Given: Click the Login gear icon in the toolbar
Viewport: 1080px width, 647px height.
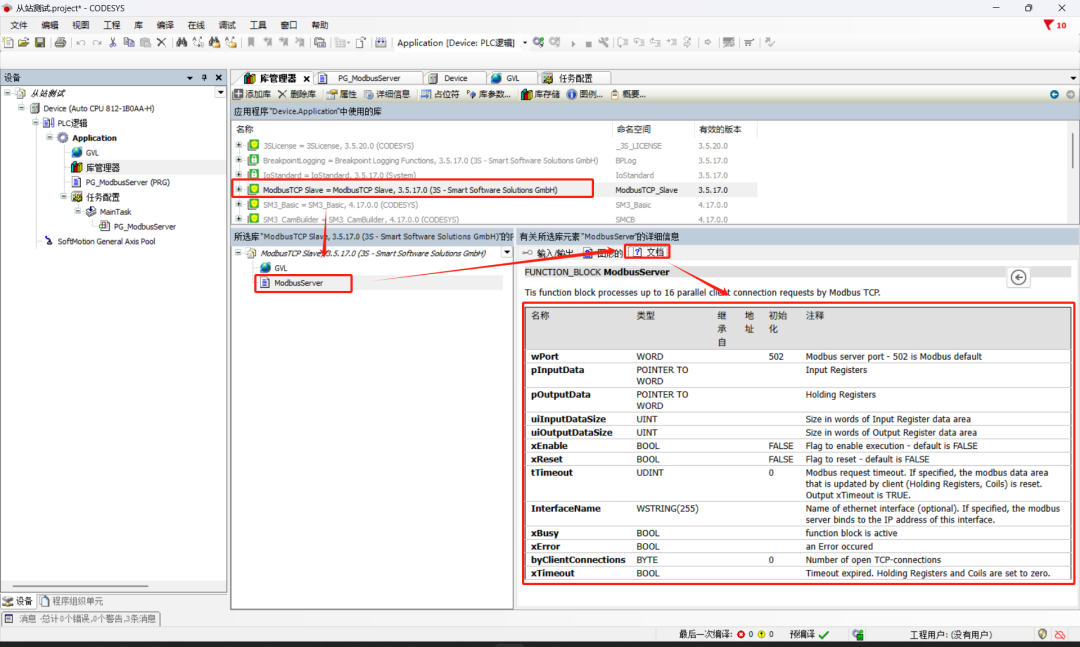Looking at the screenshot, I should (x=539, y=43).
